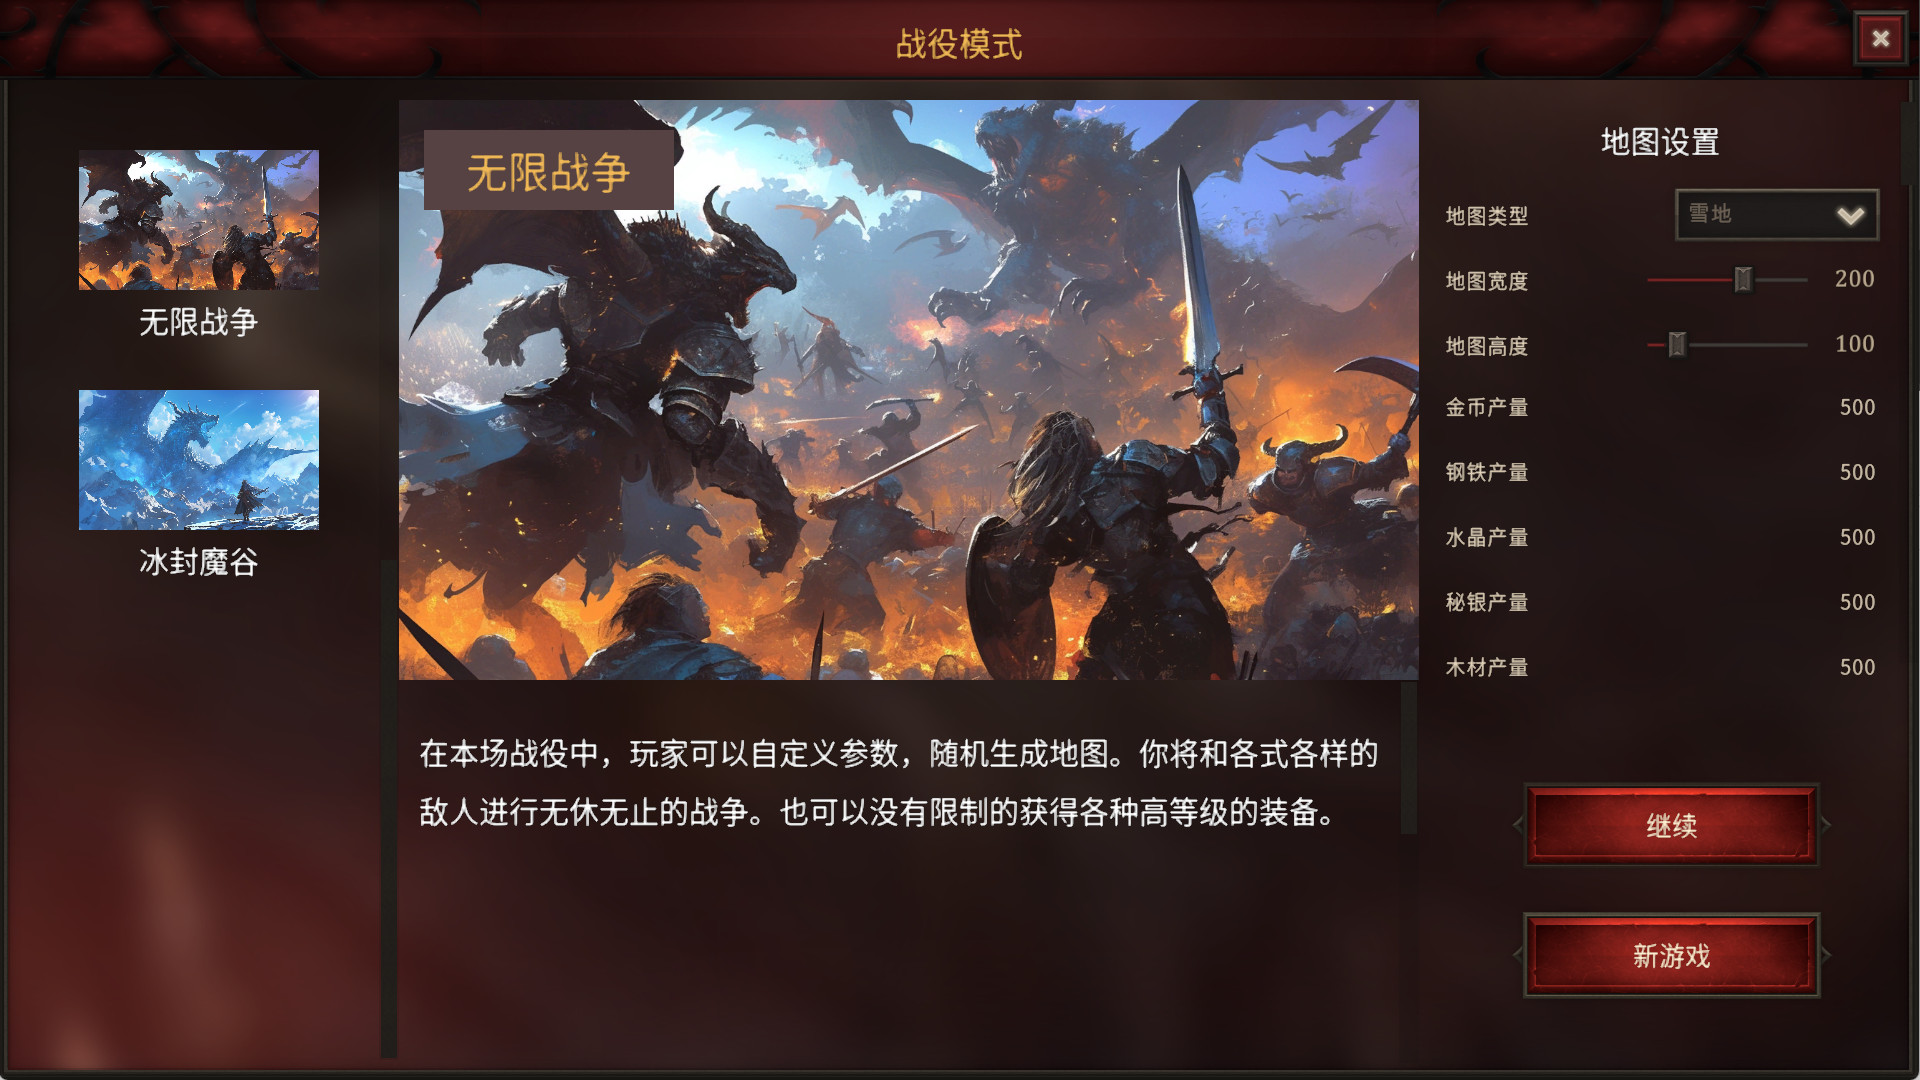Click the 无限战争 campaign label
1920x1080 pixels.
[199, 322]
